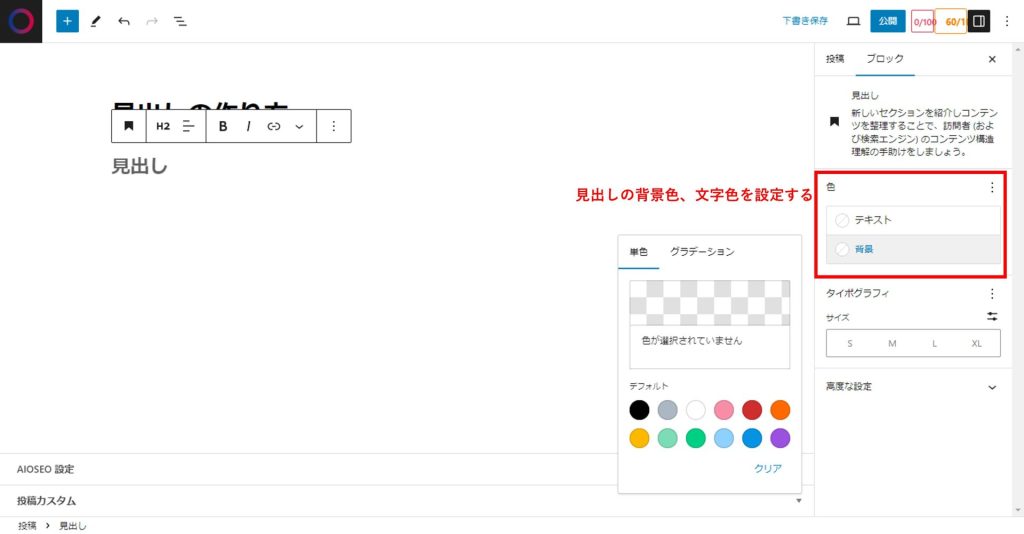
Task: Open the document overview list view
Action: pos(180,21)
